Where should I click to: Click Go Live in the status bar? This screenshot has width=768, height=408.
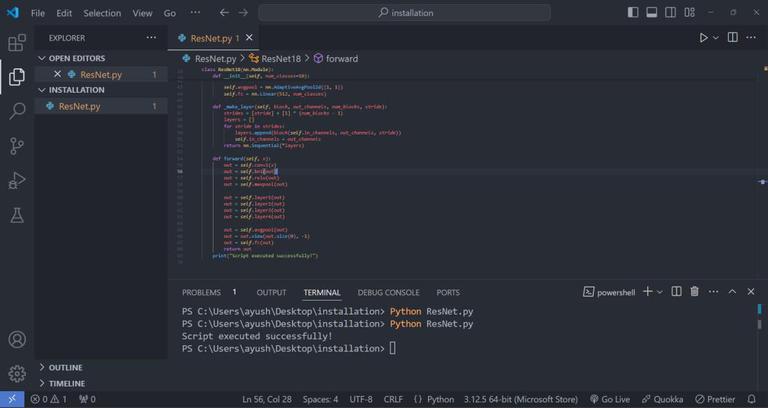(609, 399)
